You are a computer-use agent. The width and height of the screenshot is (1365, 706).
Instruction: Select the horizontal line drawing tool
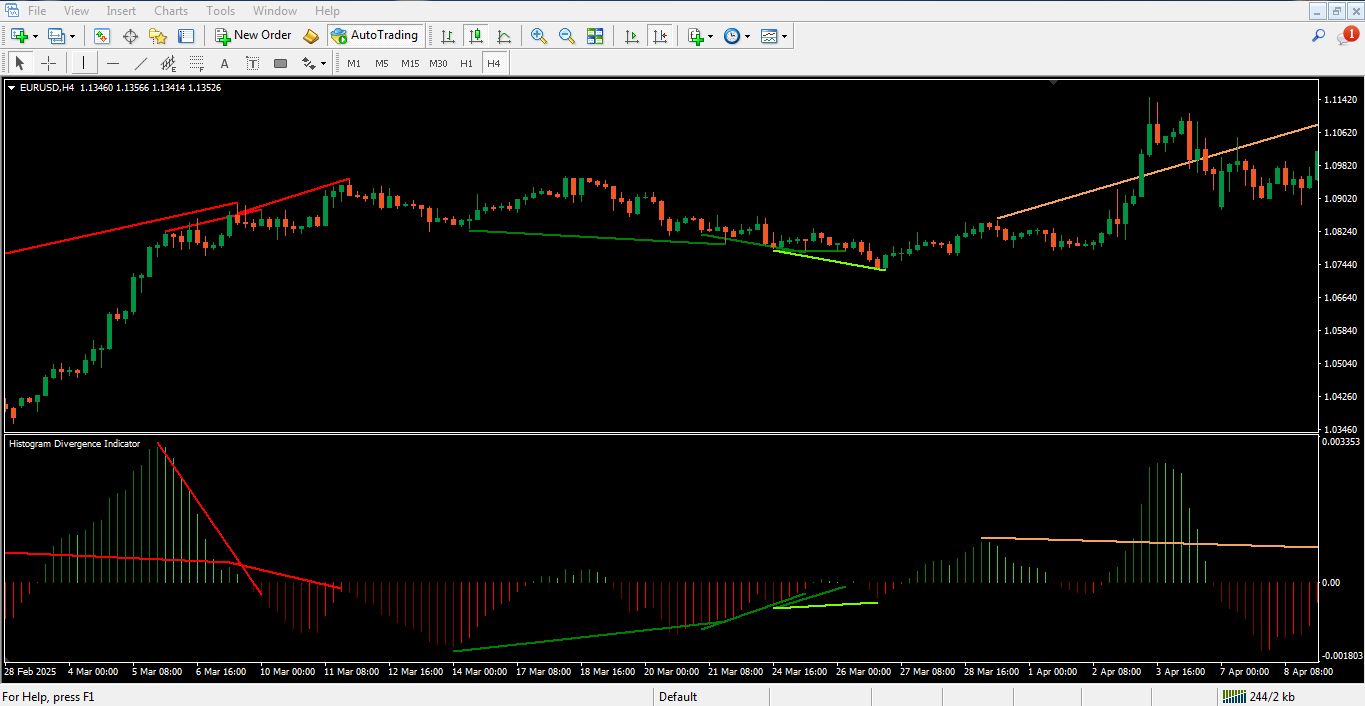tap(113, 63)
